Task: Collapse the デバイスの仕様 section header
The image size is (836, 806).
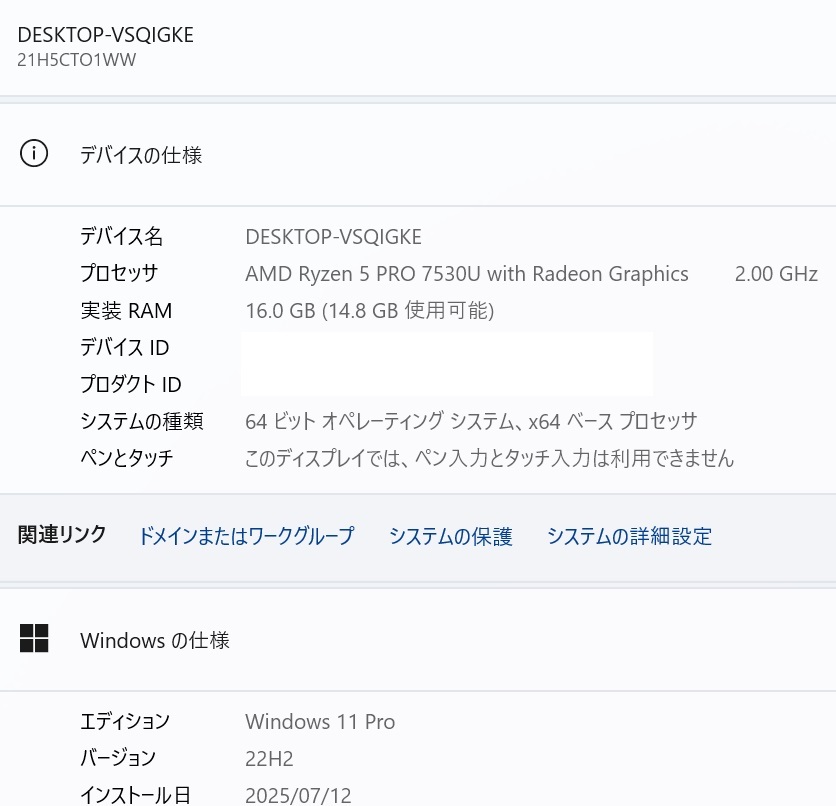Action: (x=418, y=154)
